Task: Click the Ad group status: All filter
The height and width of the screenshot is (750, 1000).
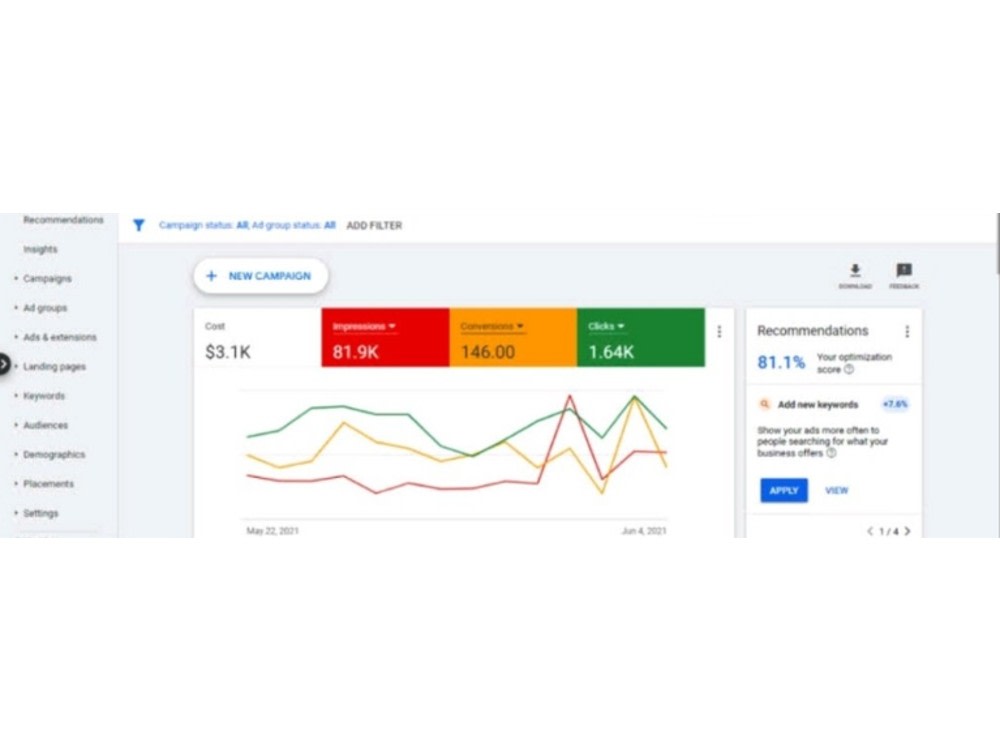Action: (x=293, y=225)
